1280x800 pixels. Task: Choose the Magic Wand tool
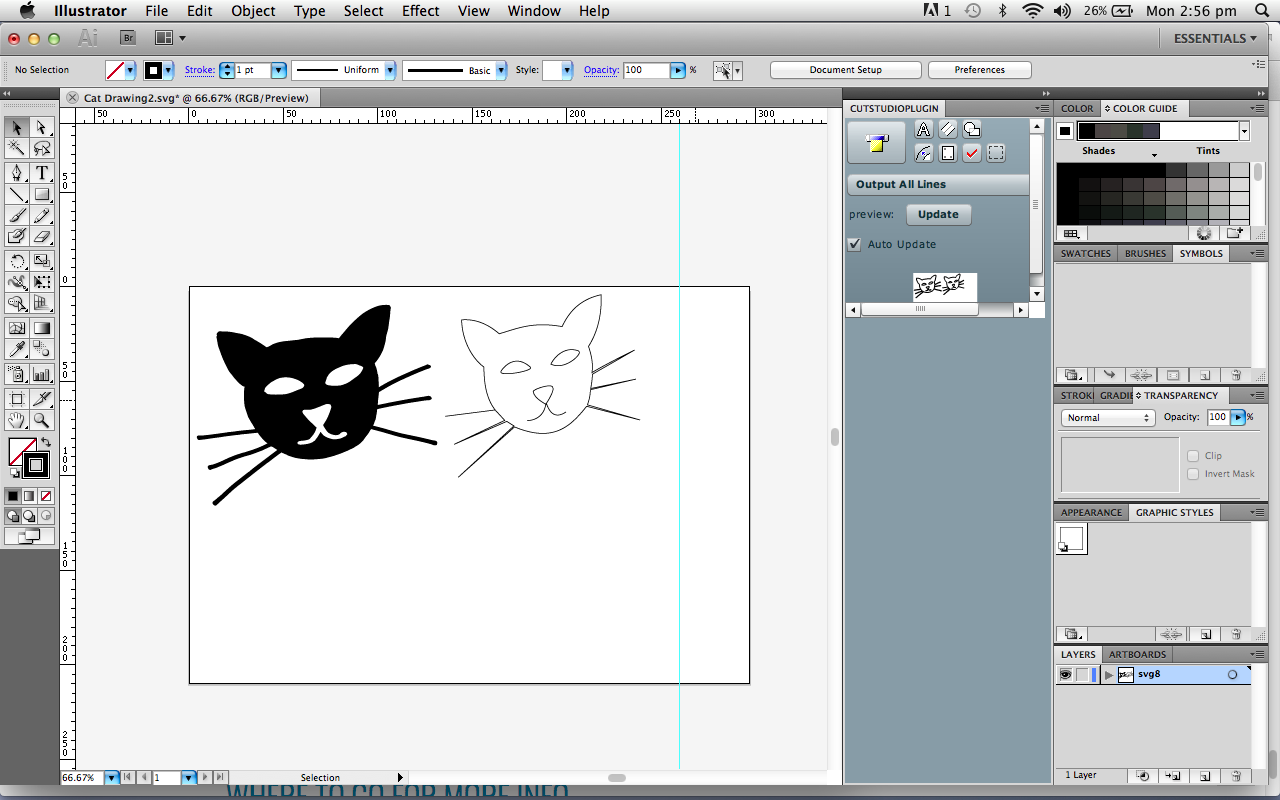pos(17,149)
